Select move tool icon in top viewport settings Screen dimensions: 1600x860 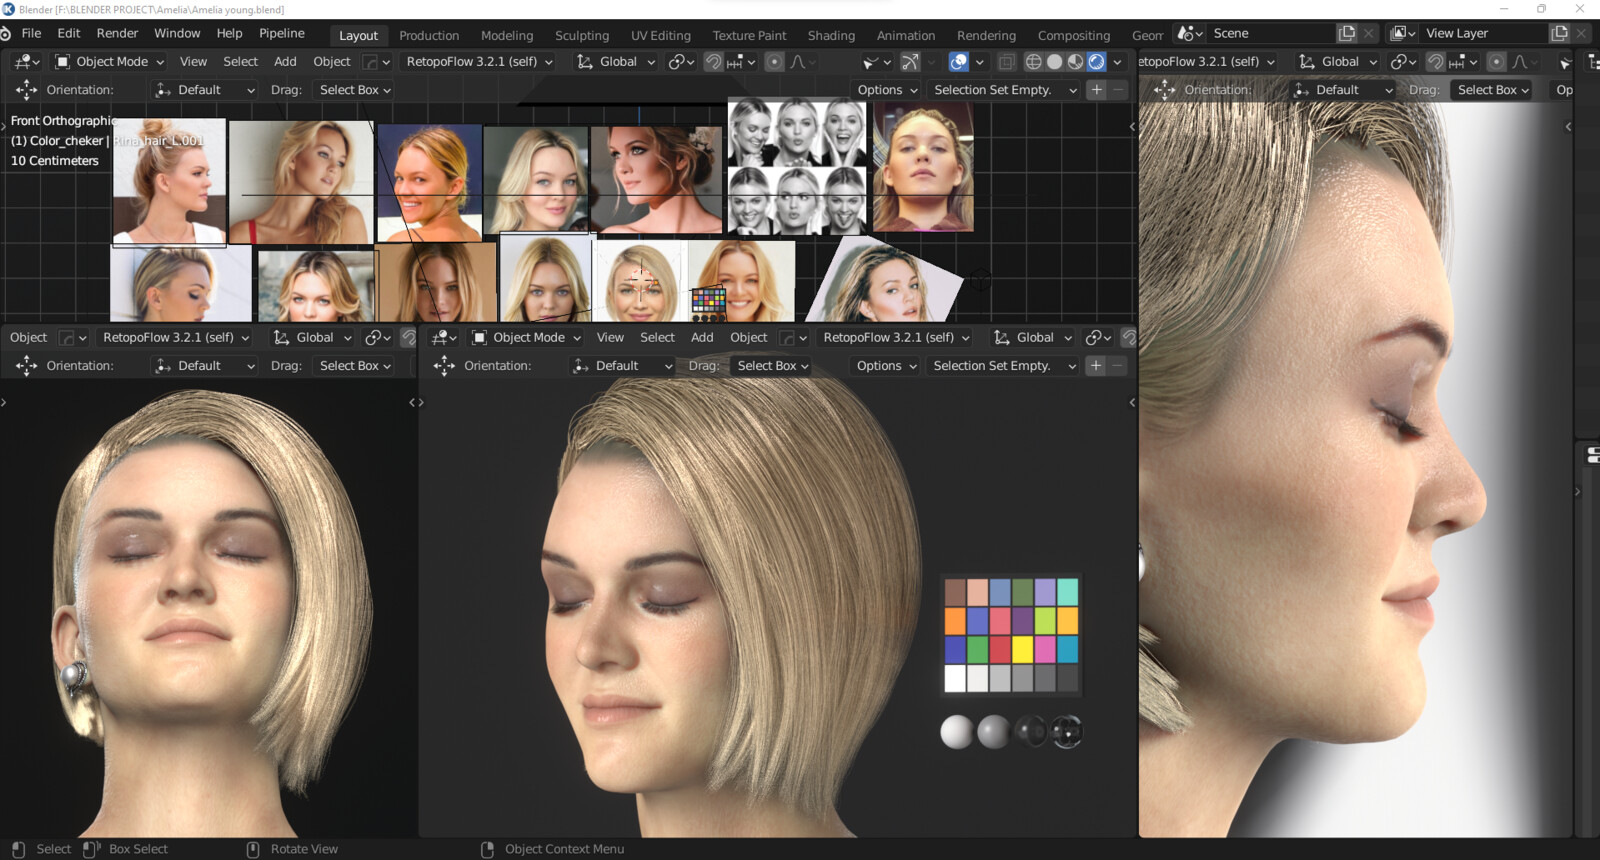pyautogui.click(x=27, y=89)
